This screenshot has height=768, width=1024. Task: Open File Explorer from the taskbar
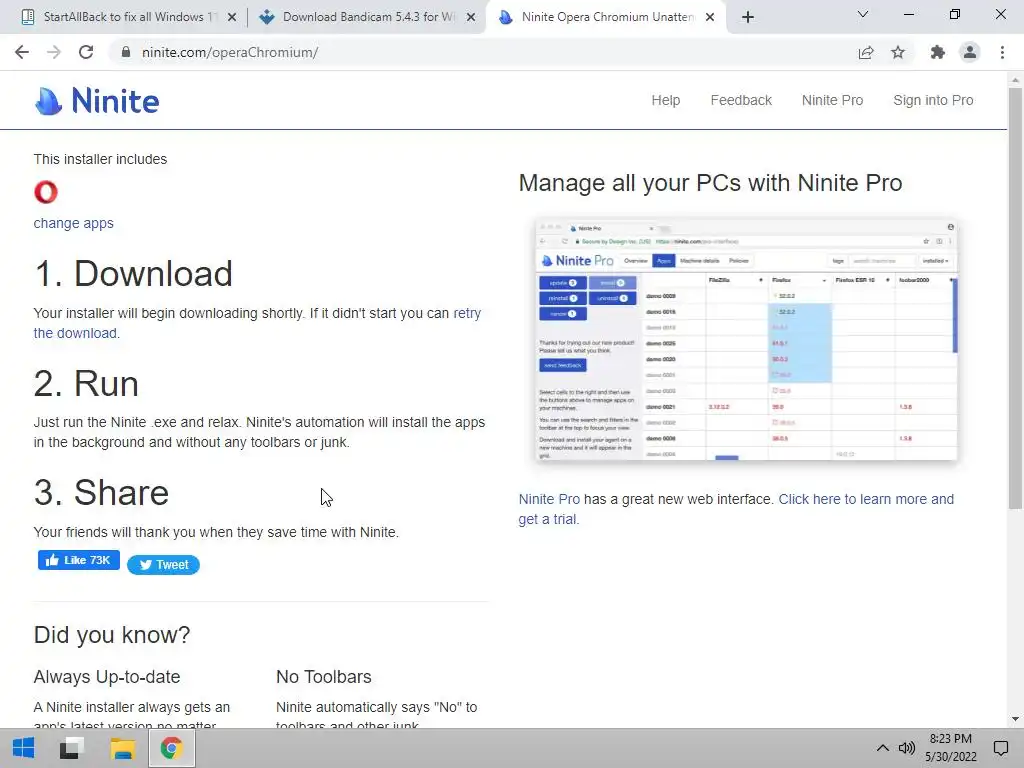[122, 748]
